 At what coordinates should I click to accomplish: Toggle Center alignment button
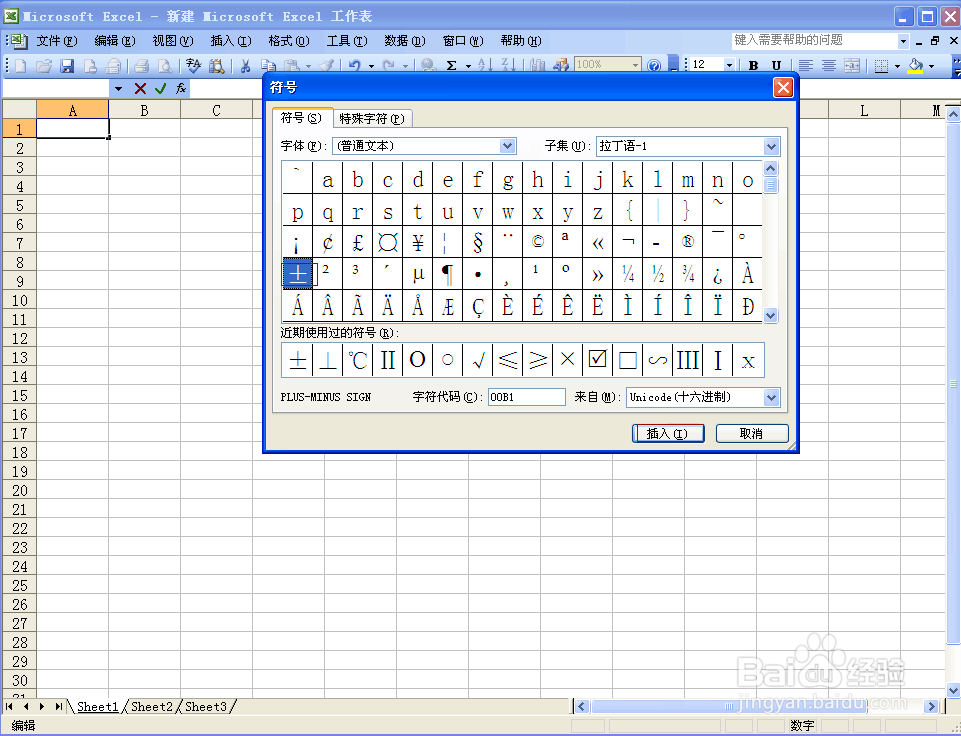tap(829, 66)
